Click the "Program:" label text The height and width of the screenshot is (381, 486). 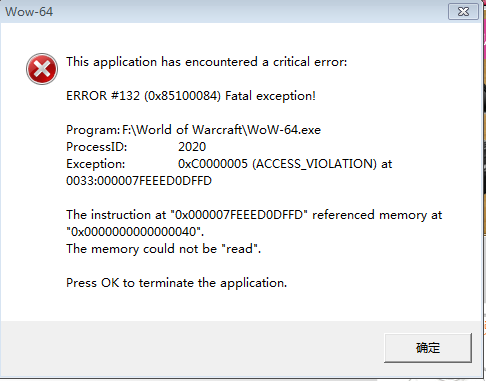tap(93, 130)
